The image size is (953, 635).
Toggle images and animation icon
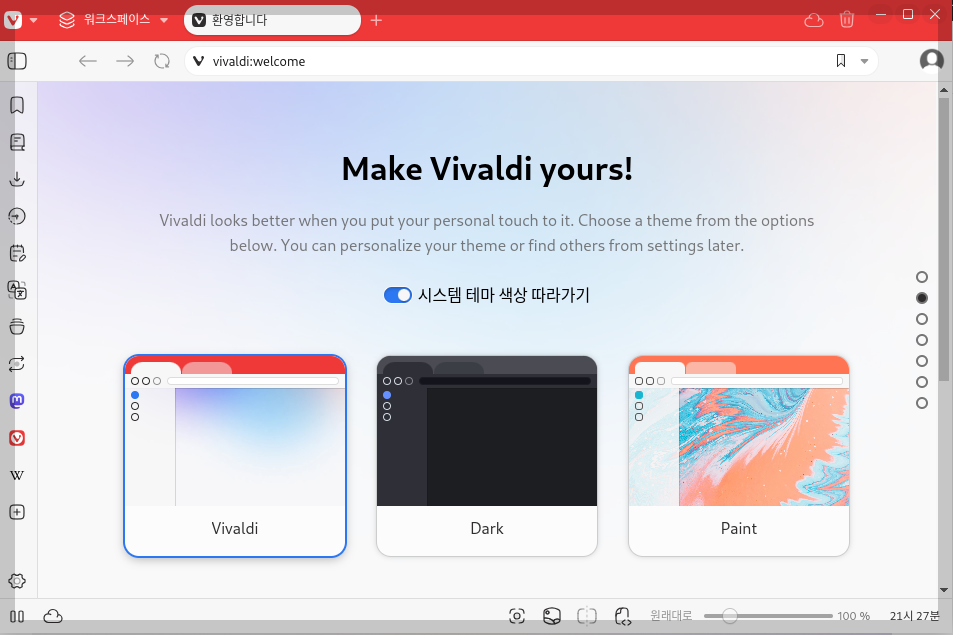click(x=552, y=616)
